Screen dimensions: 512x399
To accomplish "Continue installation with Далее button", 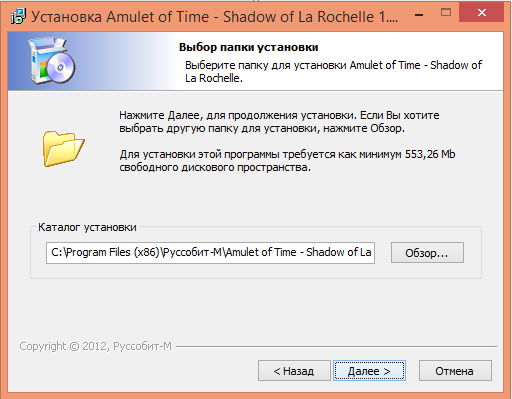I will coord(369,371).
